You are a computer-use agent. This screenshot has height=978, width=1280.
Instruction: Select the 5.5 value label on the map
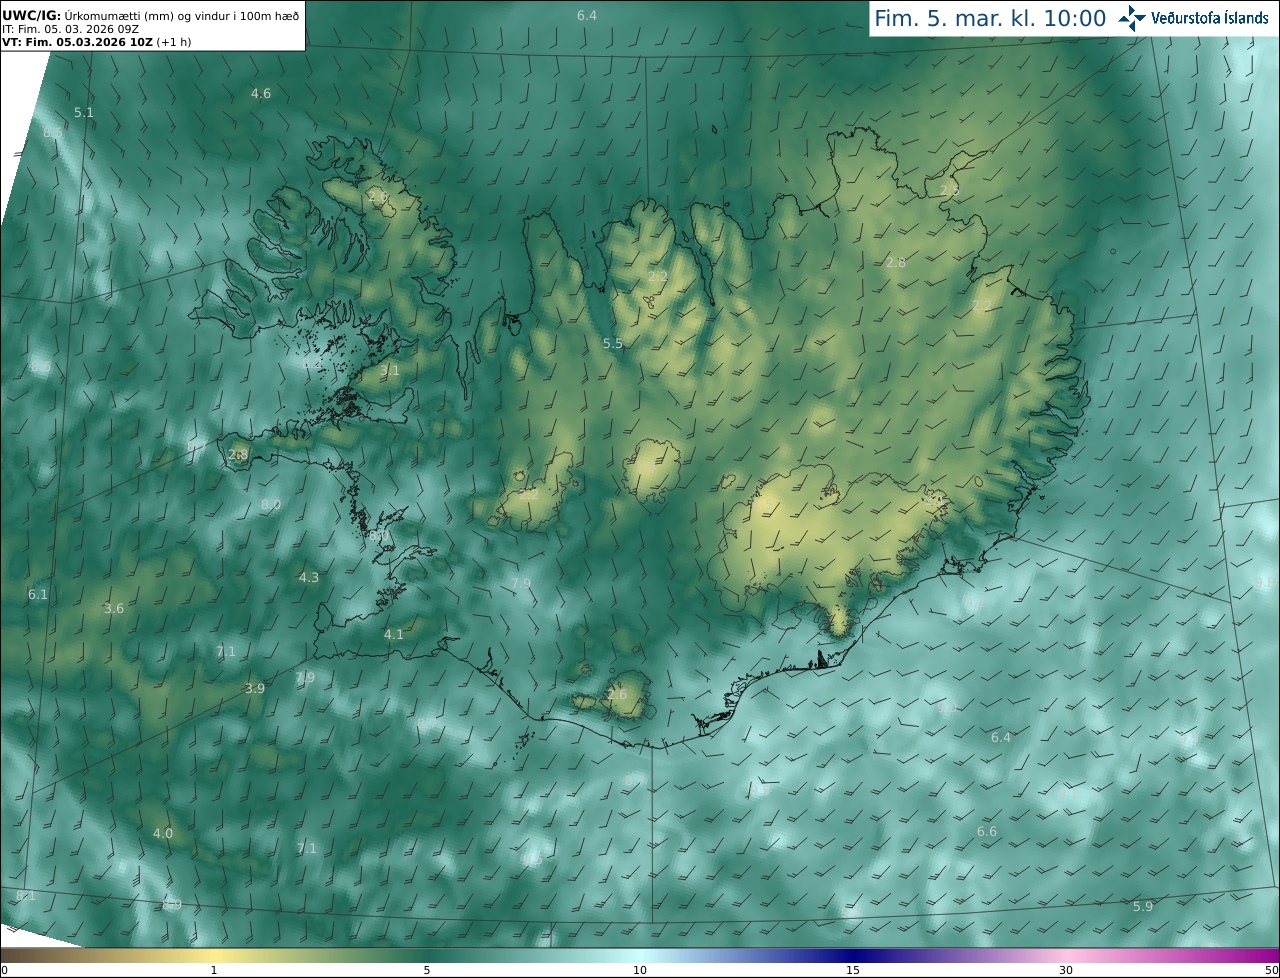(613, 344)
